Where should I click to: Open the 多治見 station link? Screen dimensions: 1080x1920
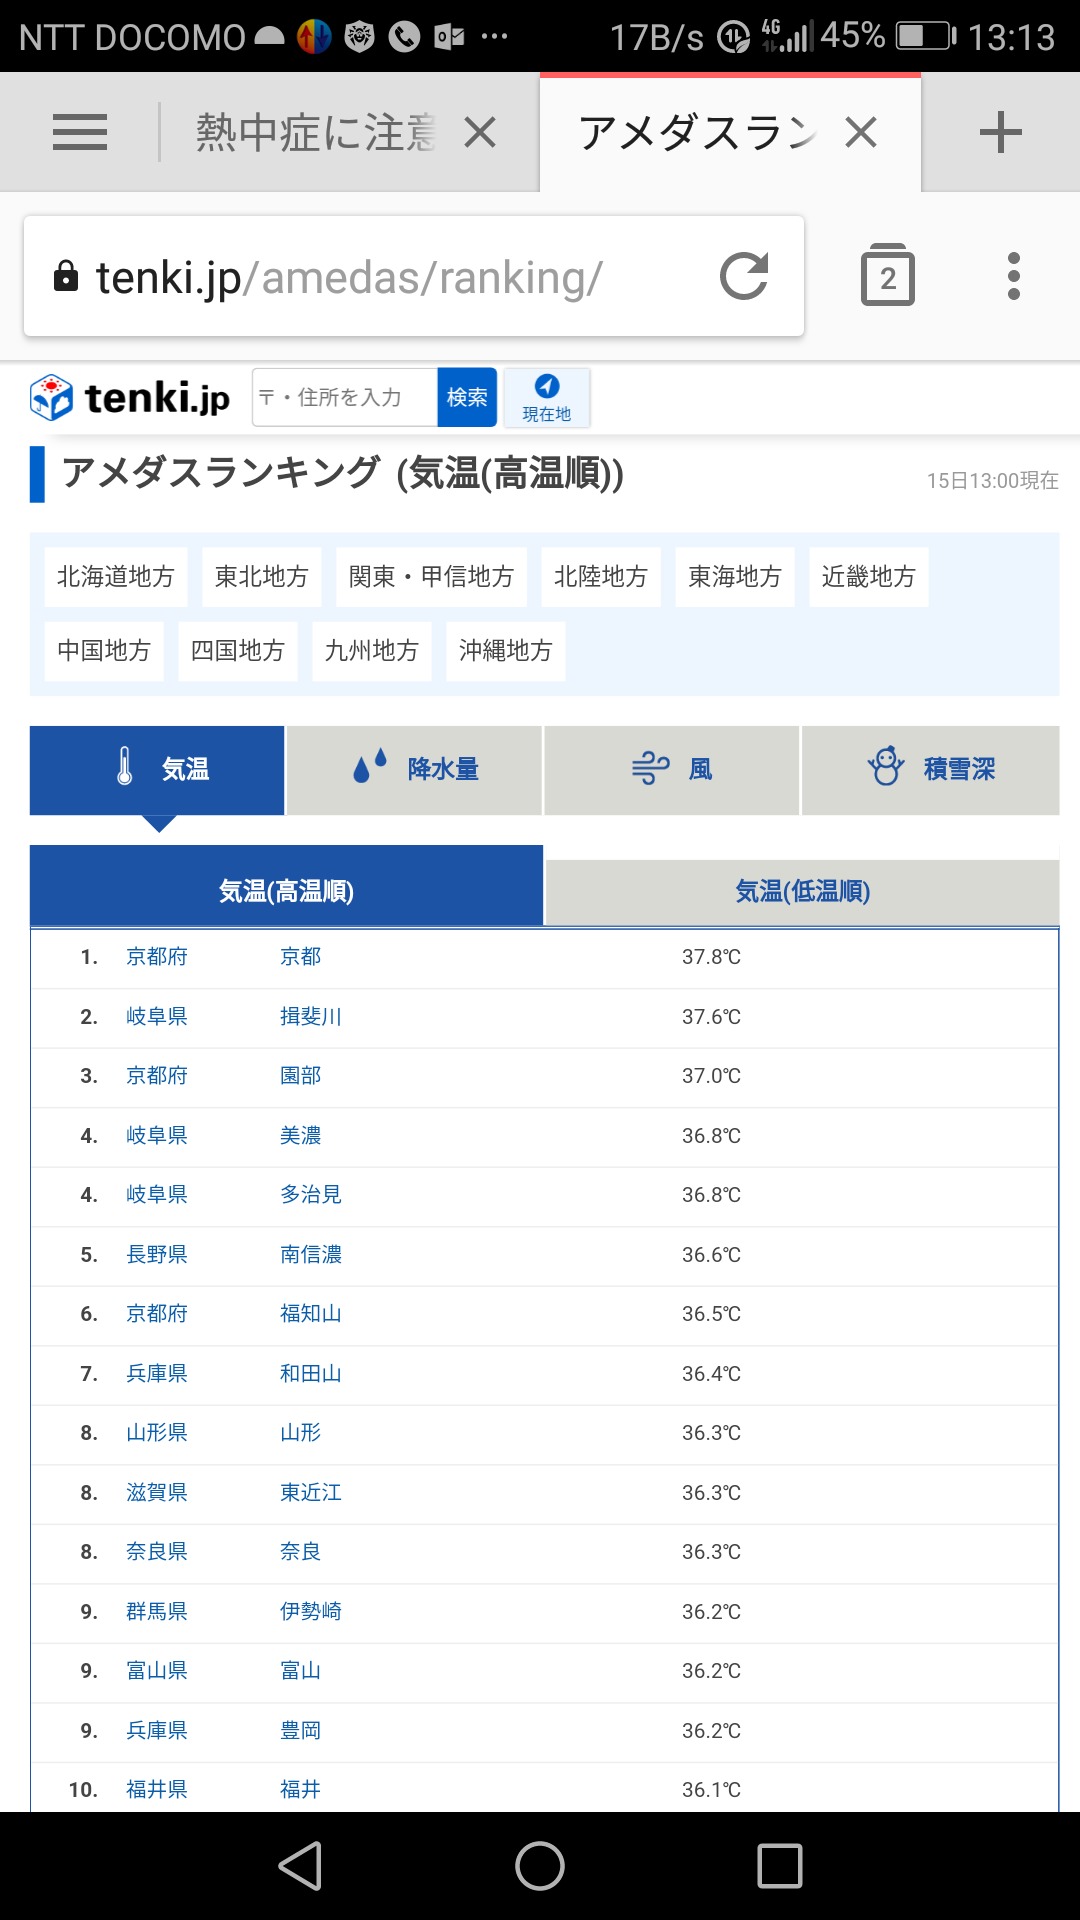click(311, 1195)
